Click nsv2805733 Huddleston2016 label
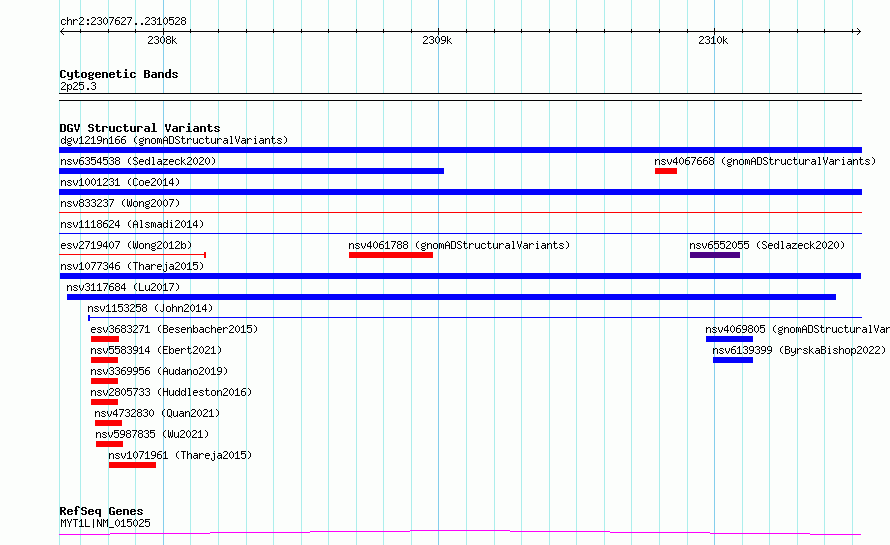 coord(171,392)
